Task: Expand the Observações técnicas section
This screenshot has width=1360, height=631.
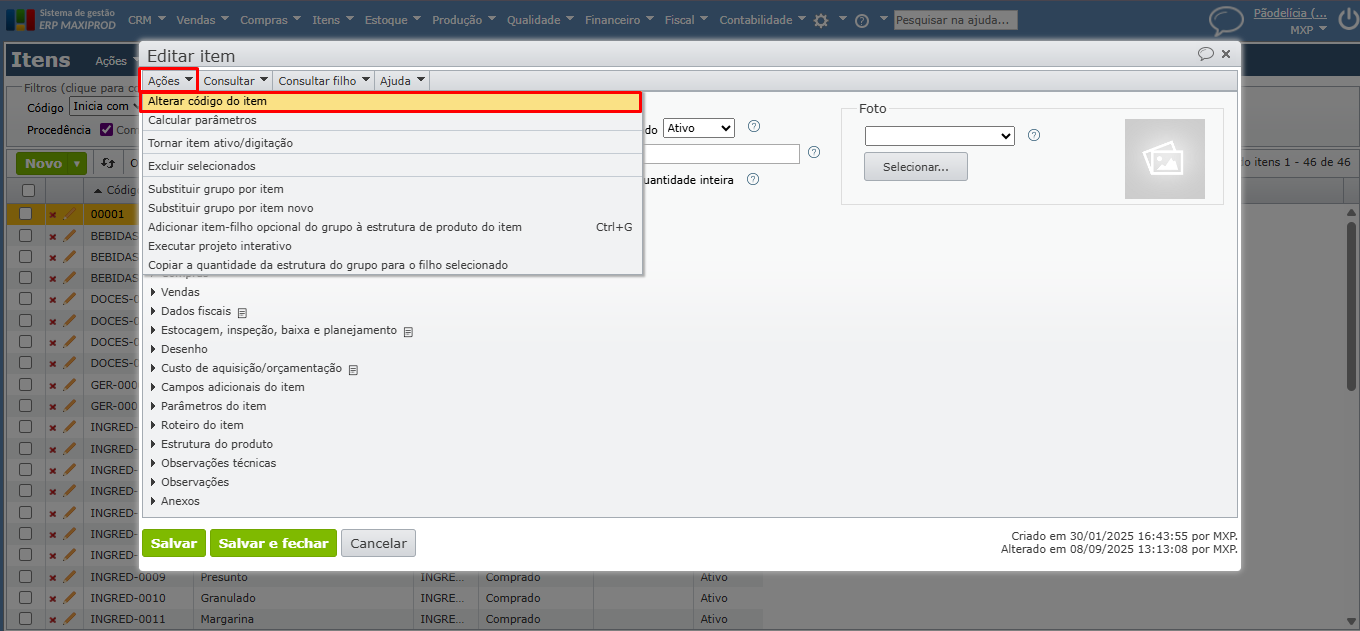Action: point(213,464)
